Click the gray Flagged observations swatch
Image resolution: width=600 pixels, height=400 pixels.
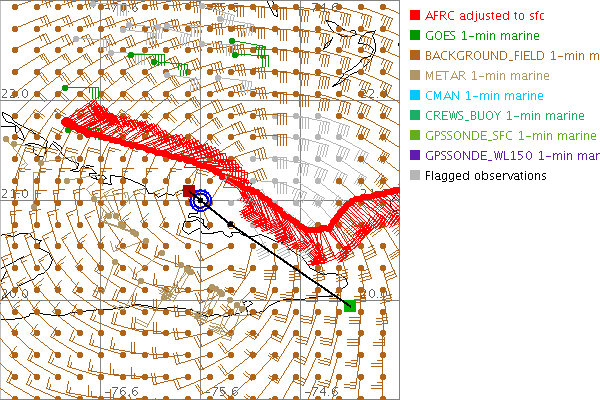[x=415, y=176]
